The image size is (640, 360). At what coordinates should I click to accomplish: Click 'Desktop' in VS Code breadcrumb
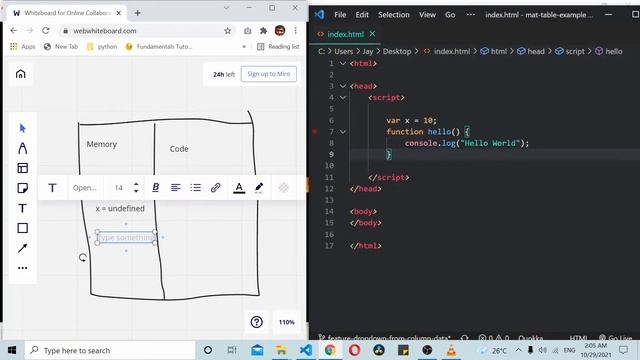(397, 51)
